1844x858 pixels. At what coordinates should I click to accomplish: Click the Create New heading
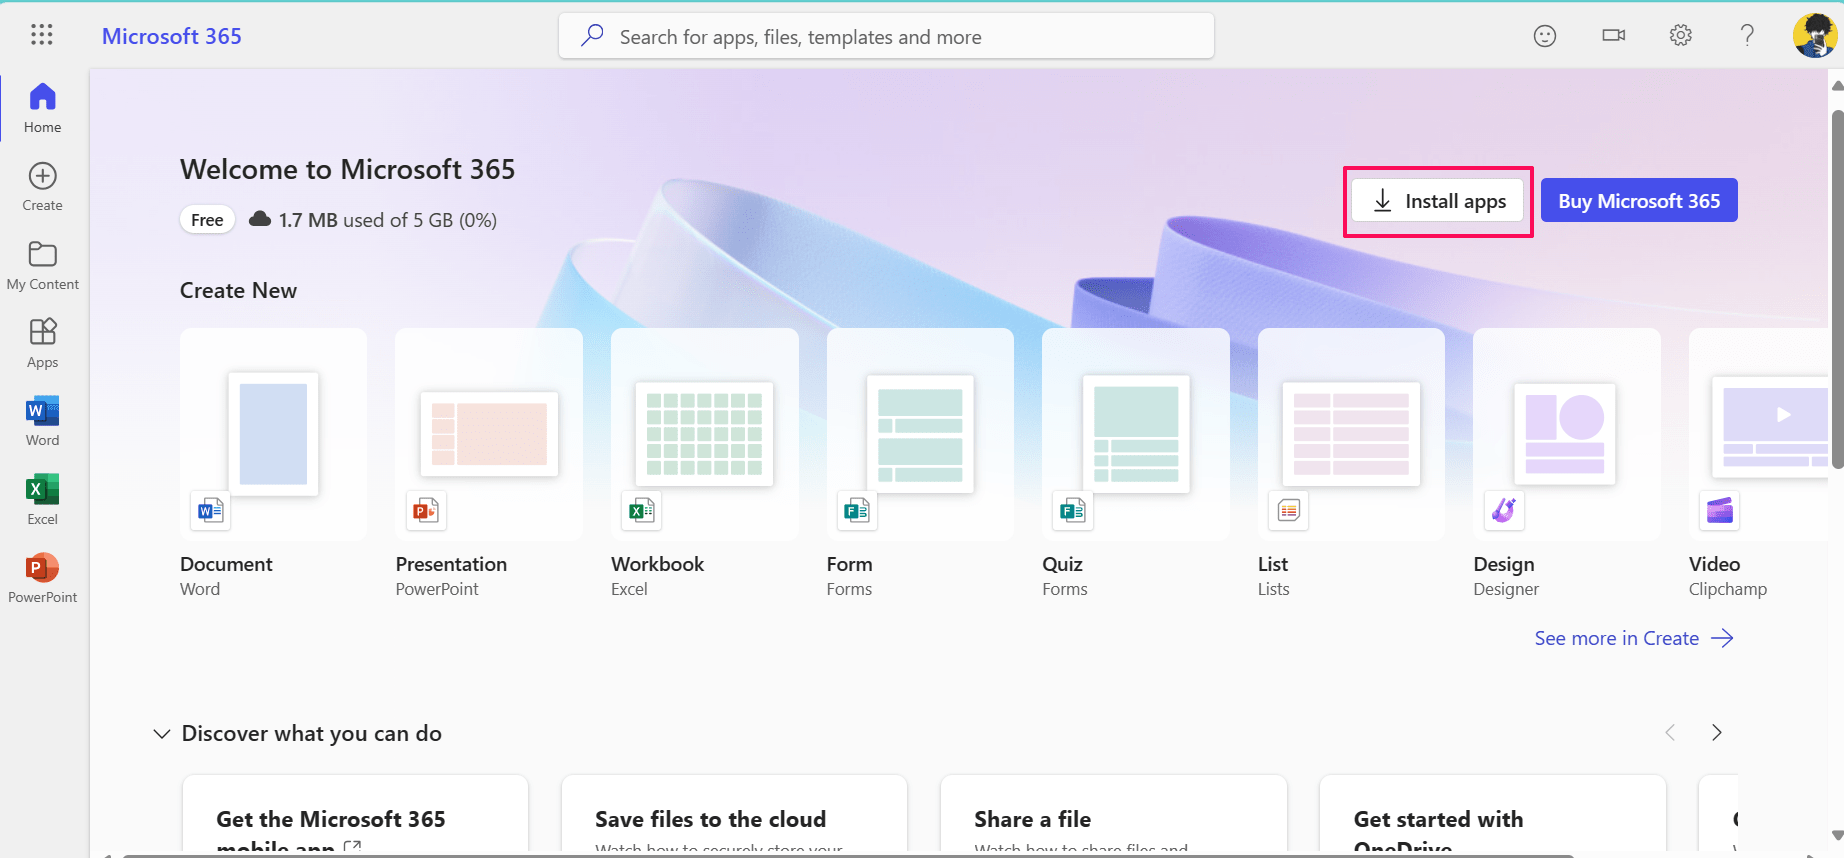click(x=238, y=290)
